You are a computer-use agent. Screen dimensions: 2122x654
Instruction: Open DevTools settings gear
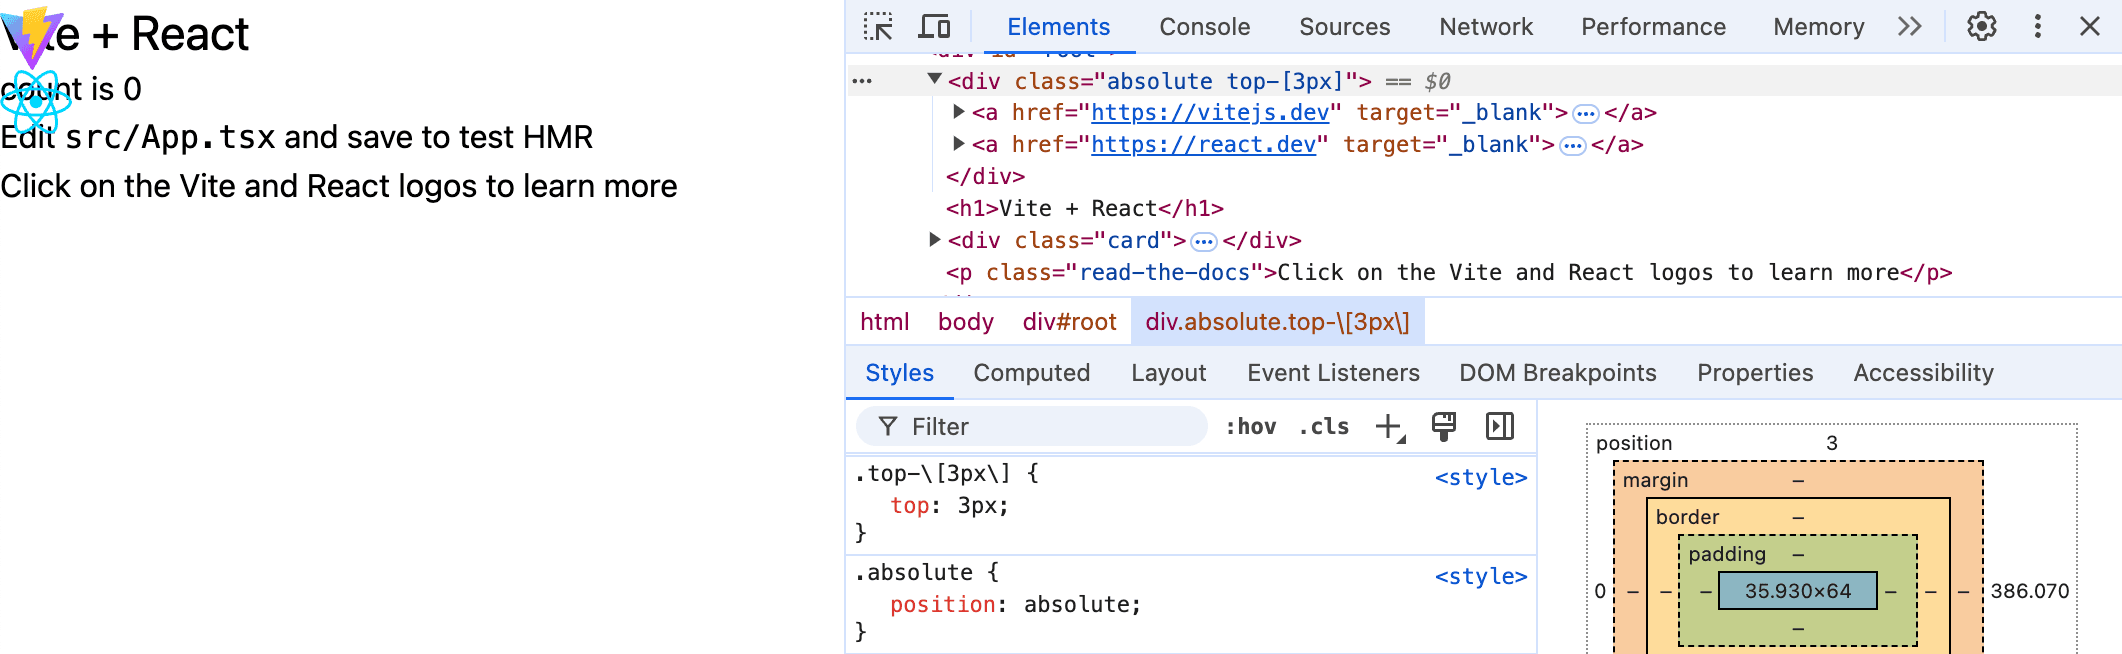pyautogui.click(x=1981, y=27)
